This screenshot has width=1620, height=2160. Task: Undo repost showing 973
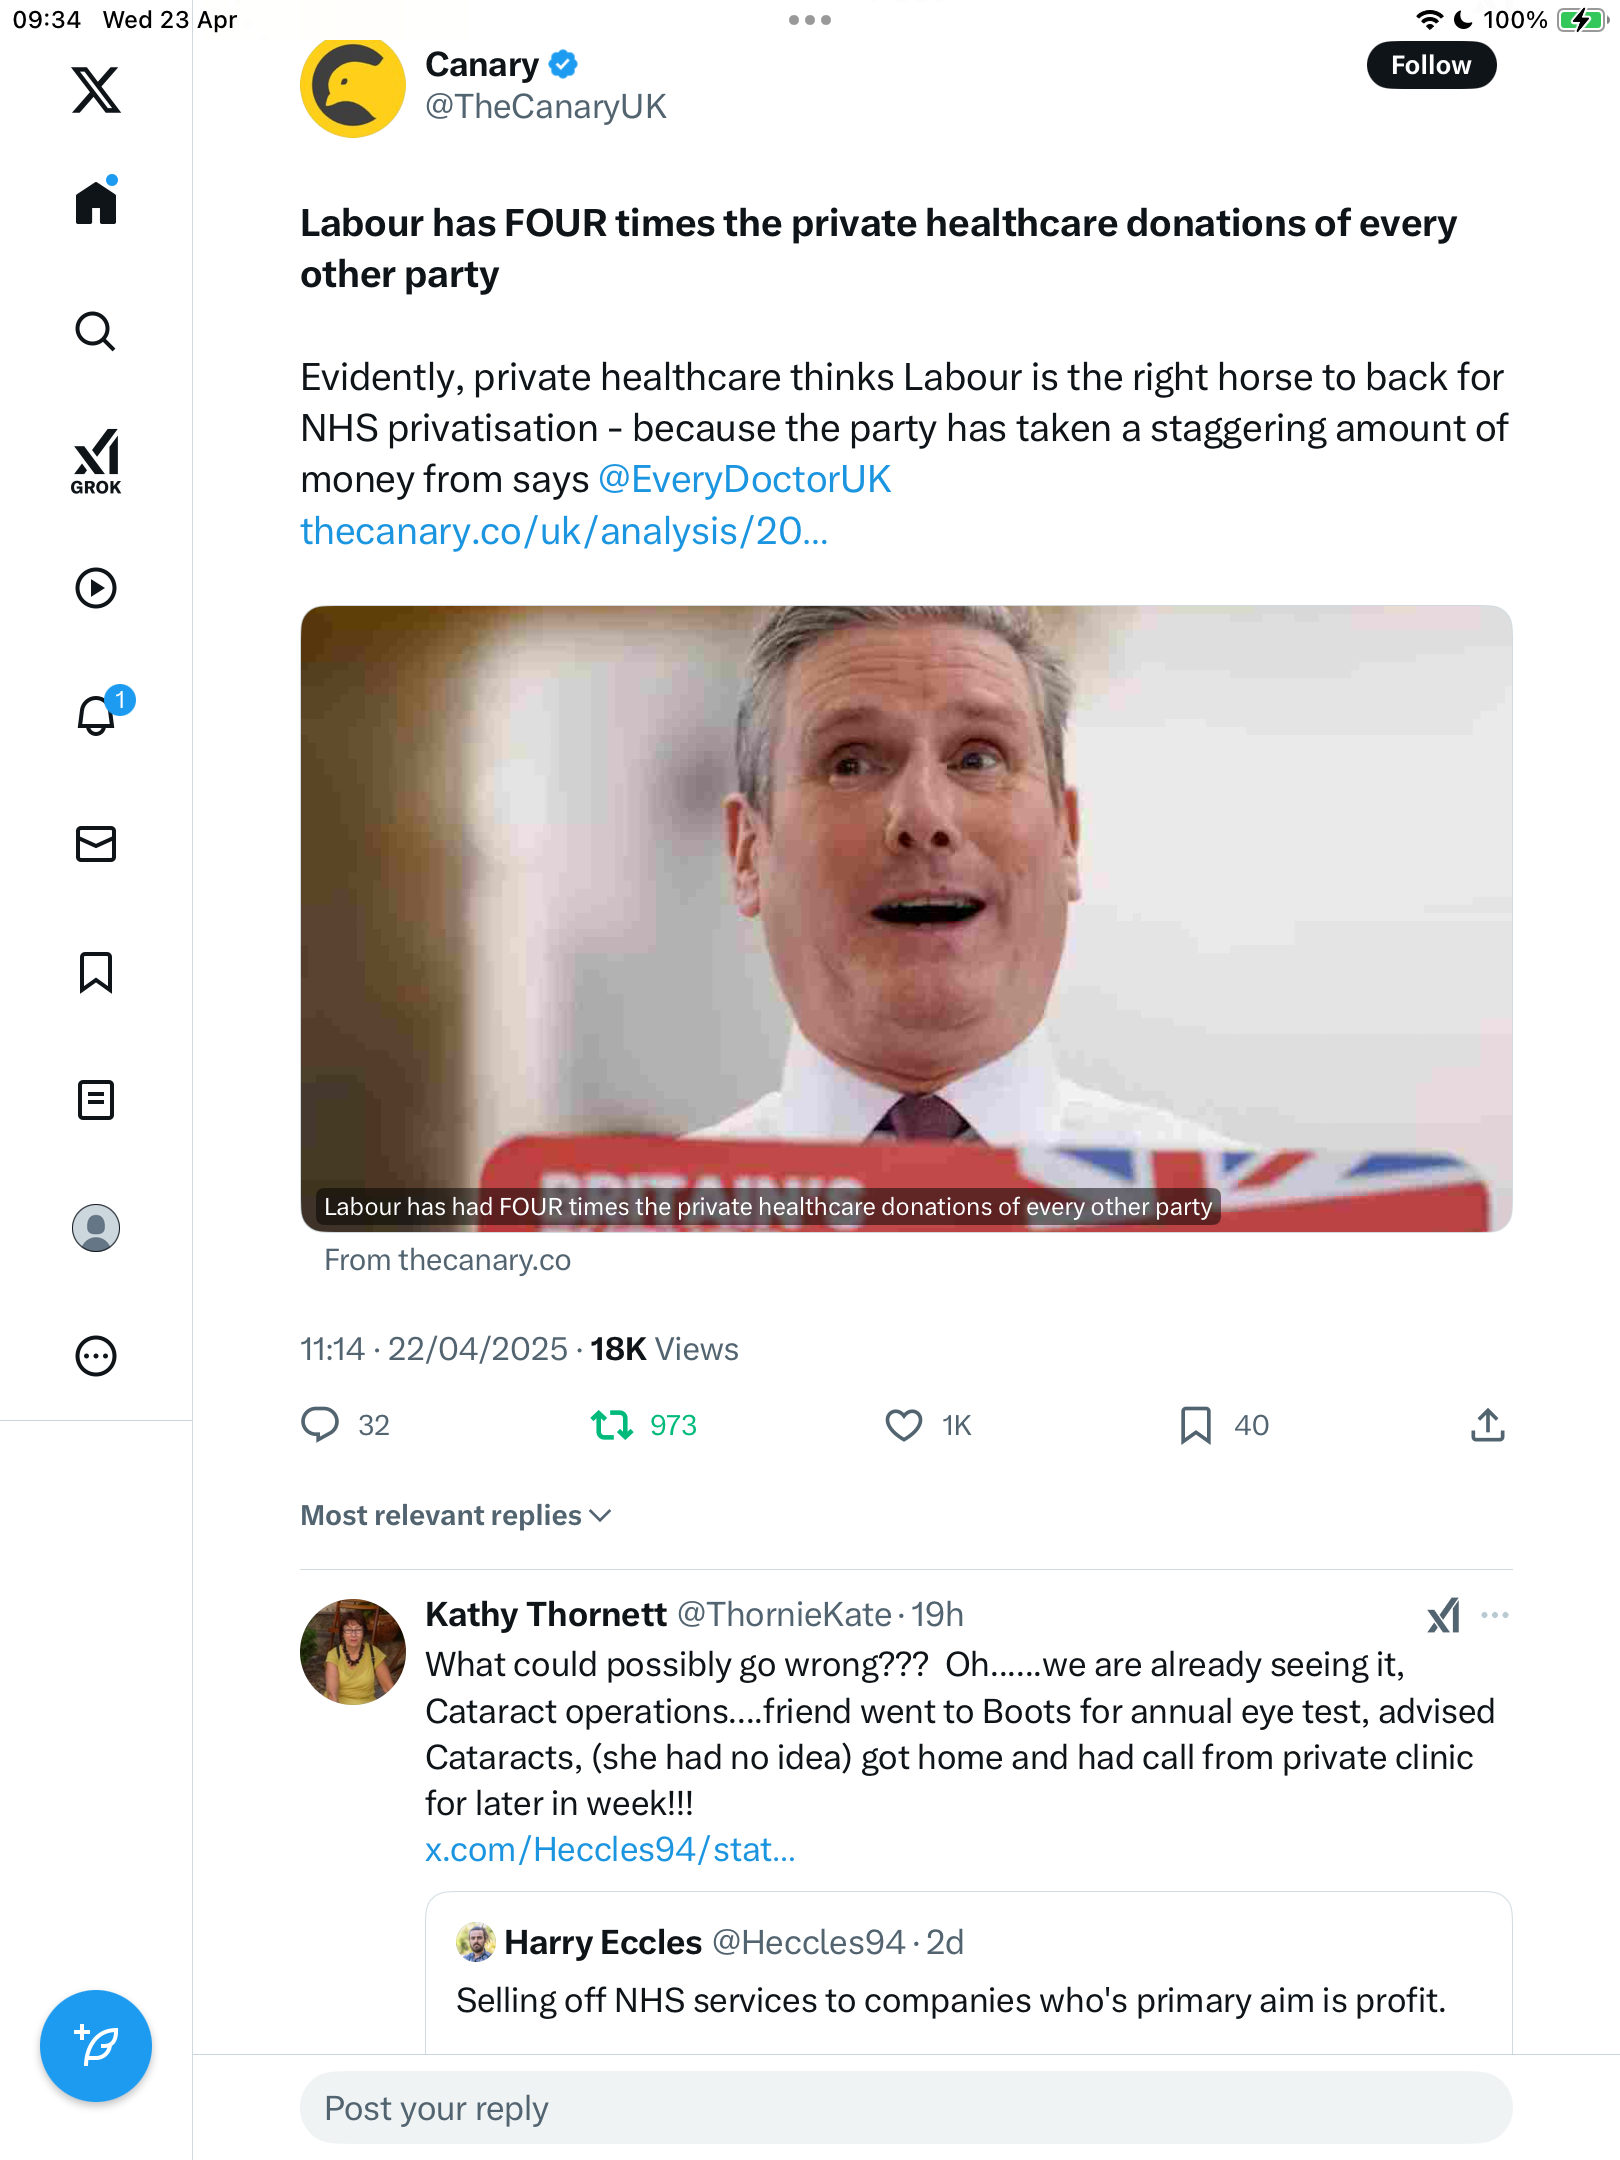(612, 1425)
